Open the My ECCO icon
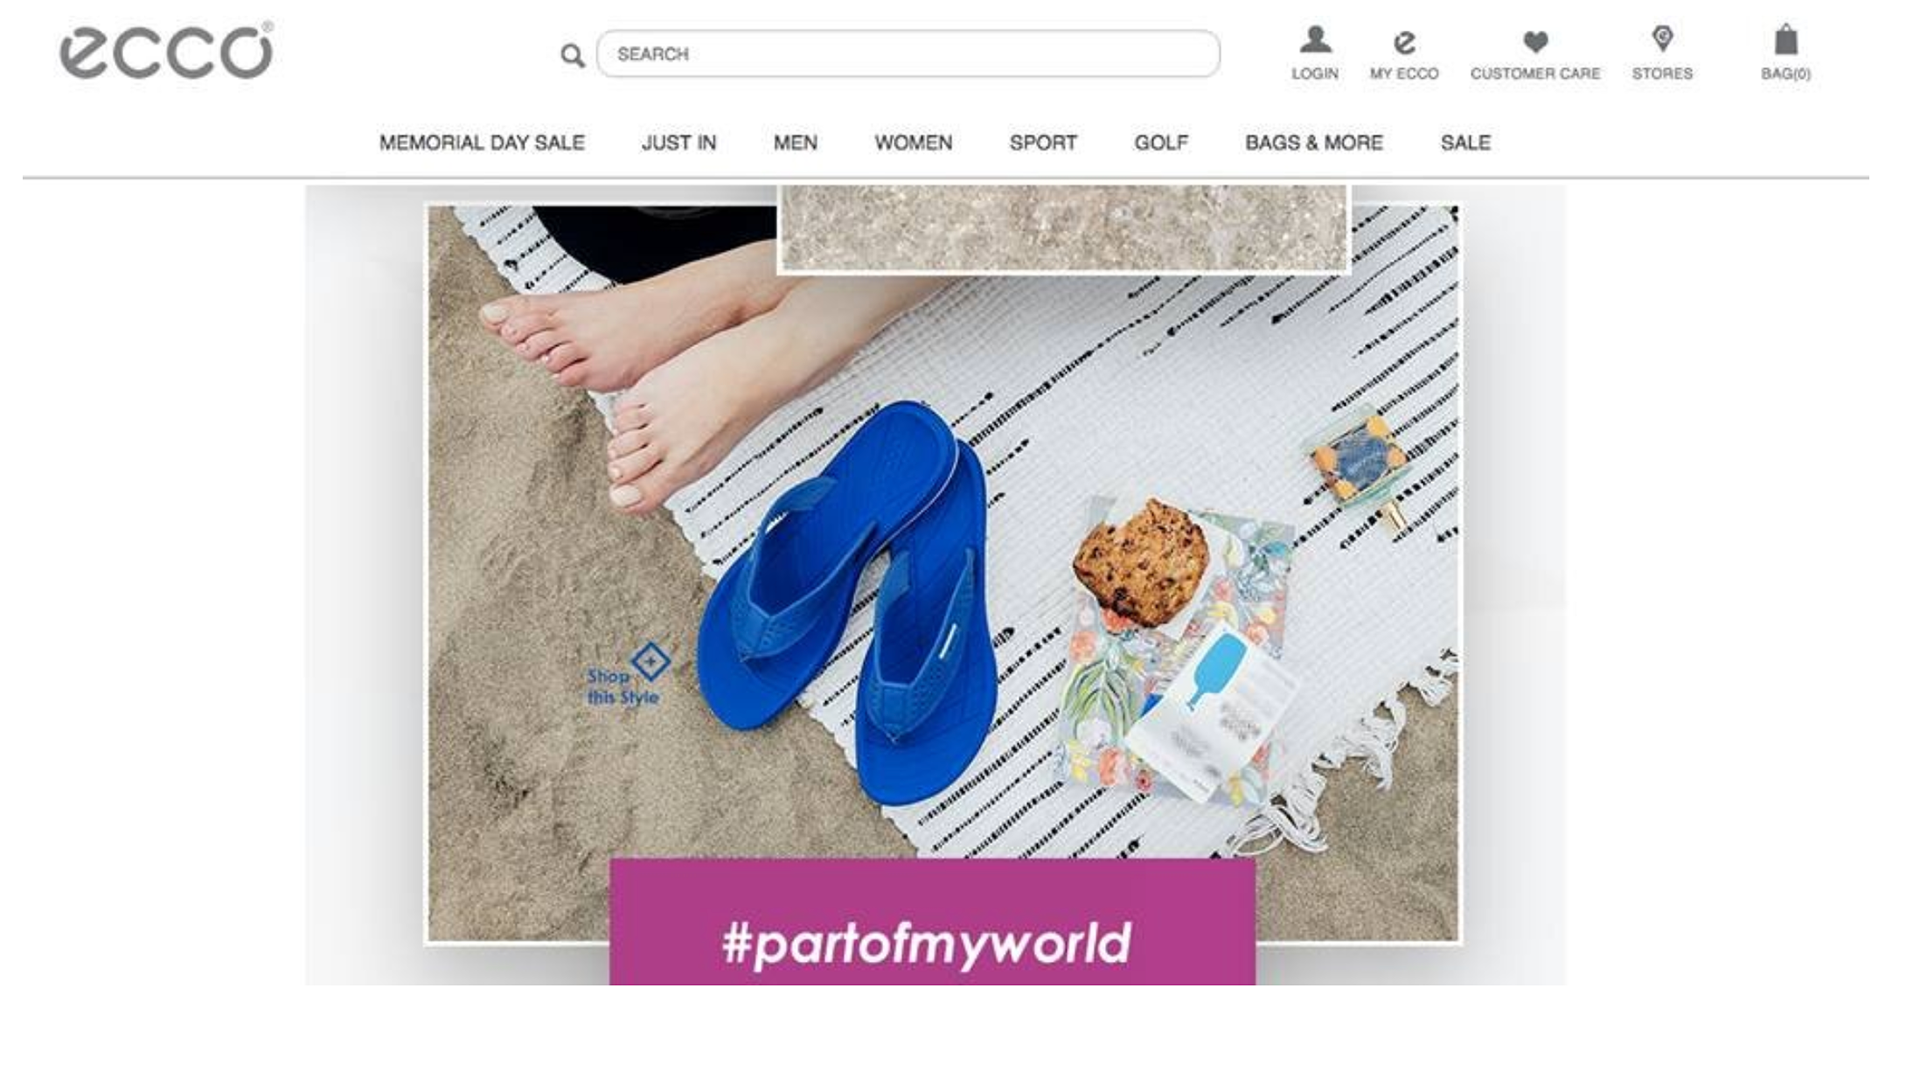 click(x=1404, y=42)
